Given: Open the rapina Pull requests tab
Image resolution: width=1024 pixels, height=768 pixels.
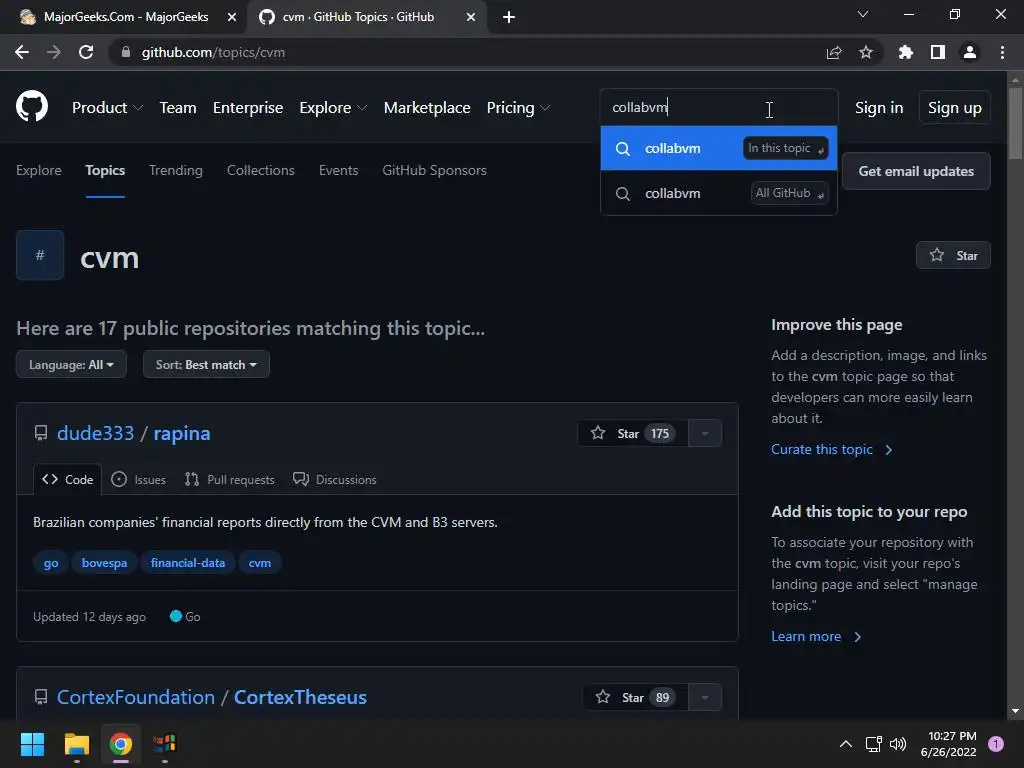Looking at the screenshot, I should click(230, 479).
